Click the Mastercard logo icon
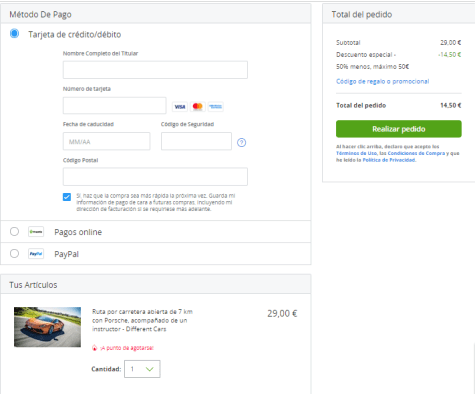The width and height of the screenshot is (475, 394). [198, 107]
